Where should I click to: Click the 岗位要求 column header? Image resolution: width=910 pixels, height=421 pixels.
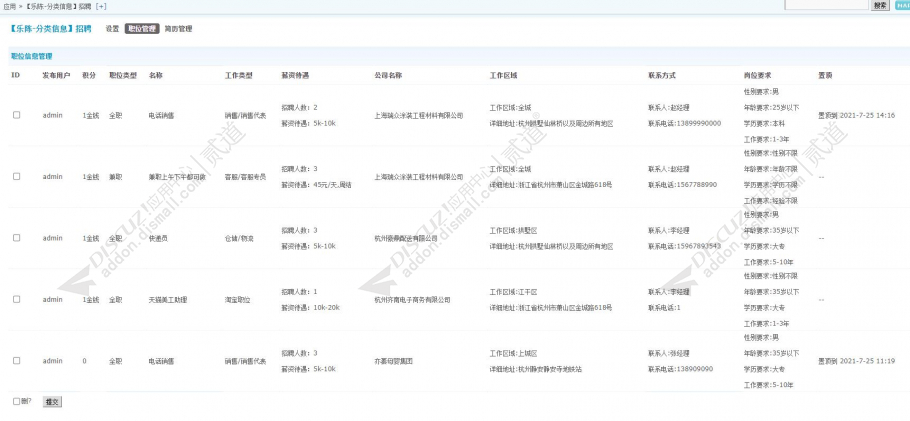(x=757, y=75)
